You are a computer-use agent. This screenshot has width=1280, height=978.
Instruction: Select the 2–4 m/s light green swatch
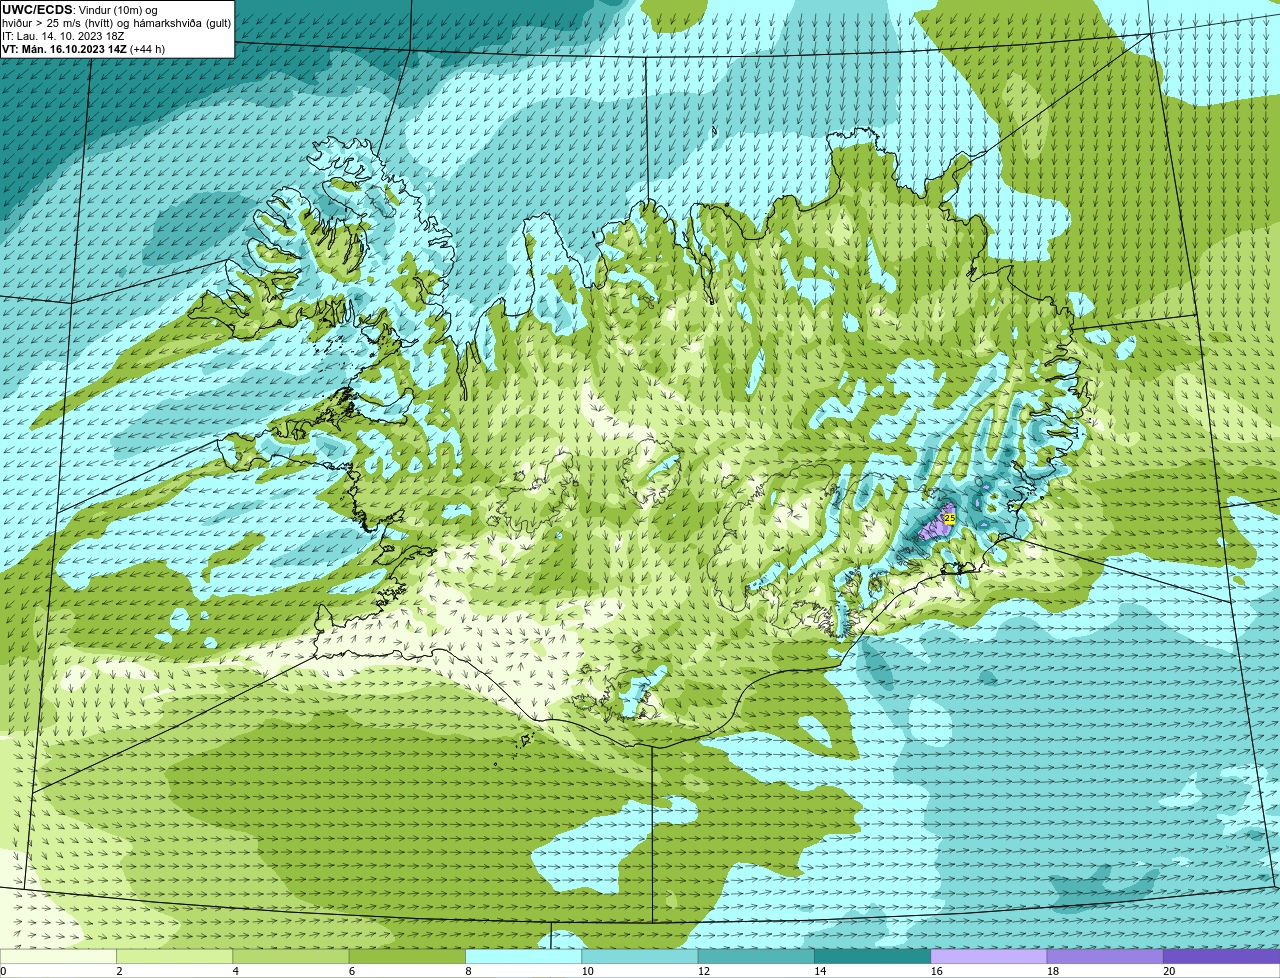[175, 956]
